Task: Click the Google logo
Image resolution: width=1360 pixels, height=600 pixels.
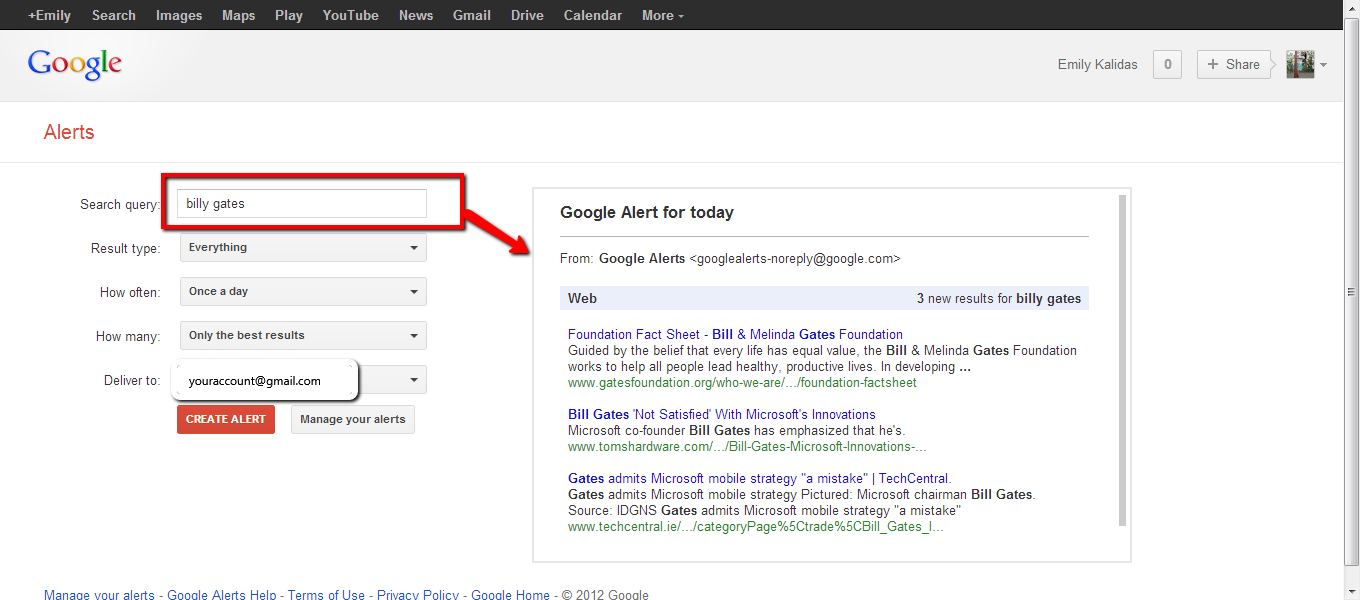Action: click(x=75, y=64)
